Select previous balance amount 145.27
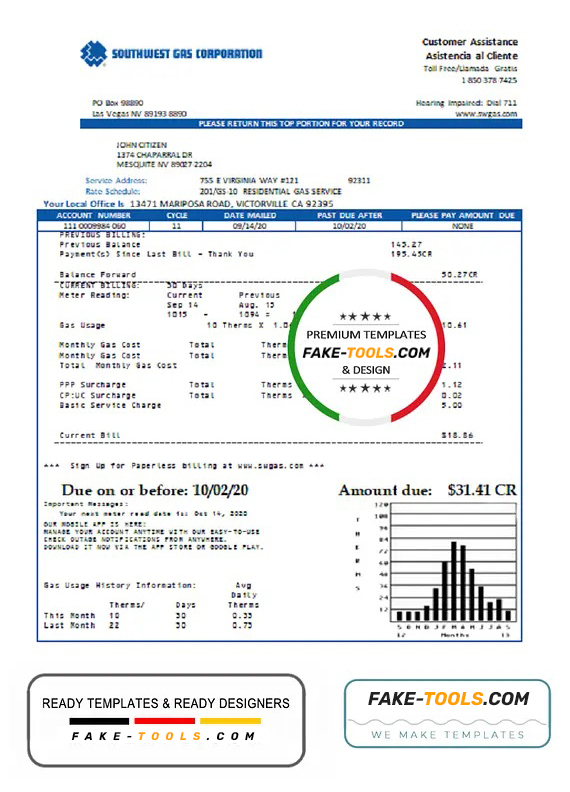 pyautogui.click(x=406, y=244)
